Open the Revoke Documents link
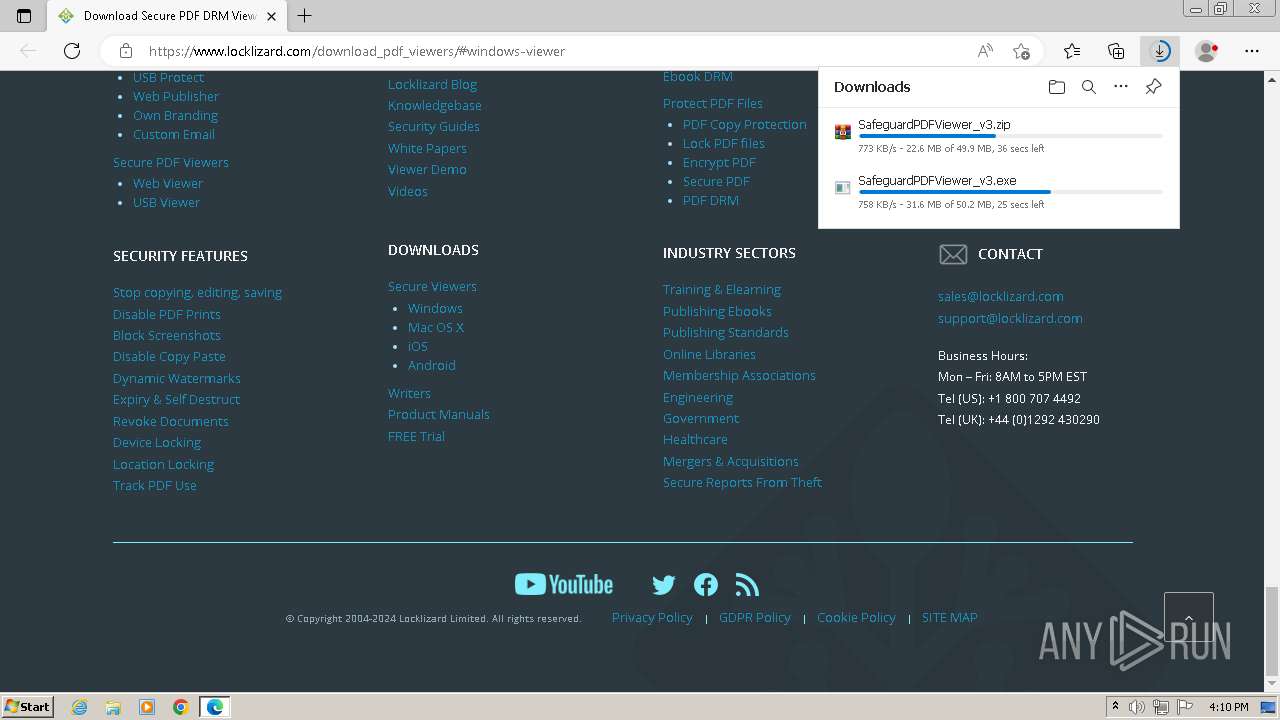Screen dimensions: 1280x720 click(x=171, y=421)
